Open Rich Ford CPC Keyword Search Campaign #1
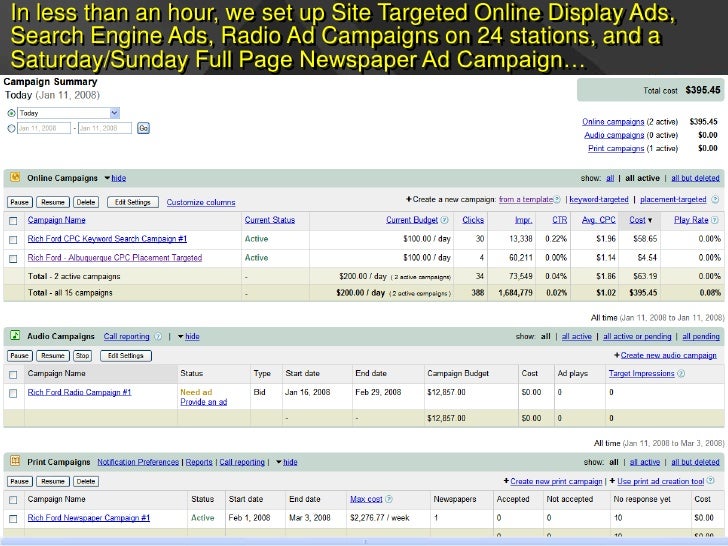The image size is (728, 546). pyautogui.click(x=107, y=239)
